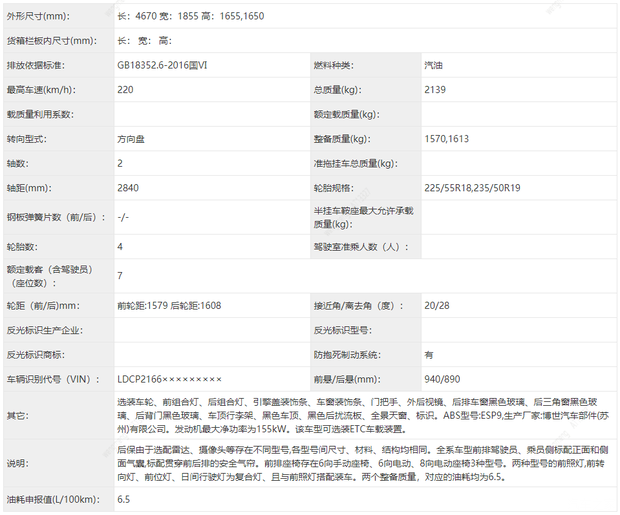Click the top speed value 220

(125, 89)
